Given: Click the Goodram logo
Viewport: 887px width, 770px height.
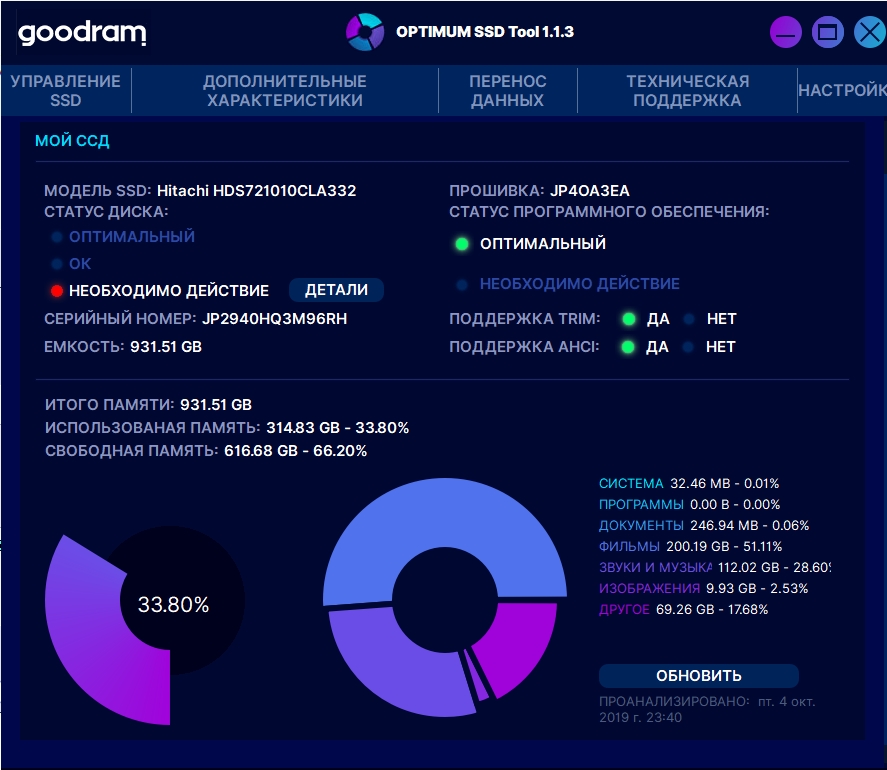Looking at the screenshot, I should [83, 33].
